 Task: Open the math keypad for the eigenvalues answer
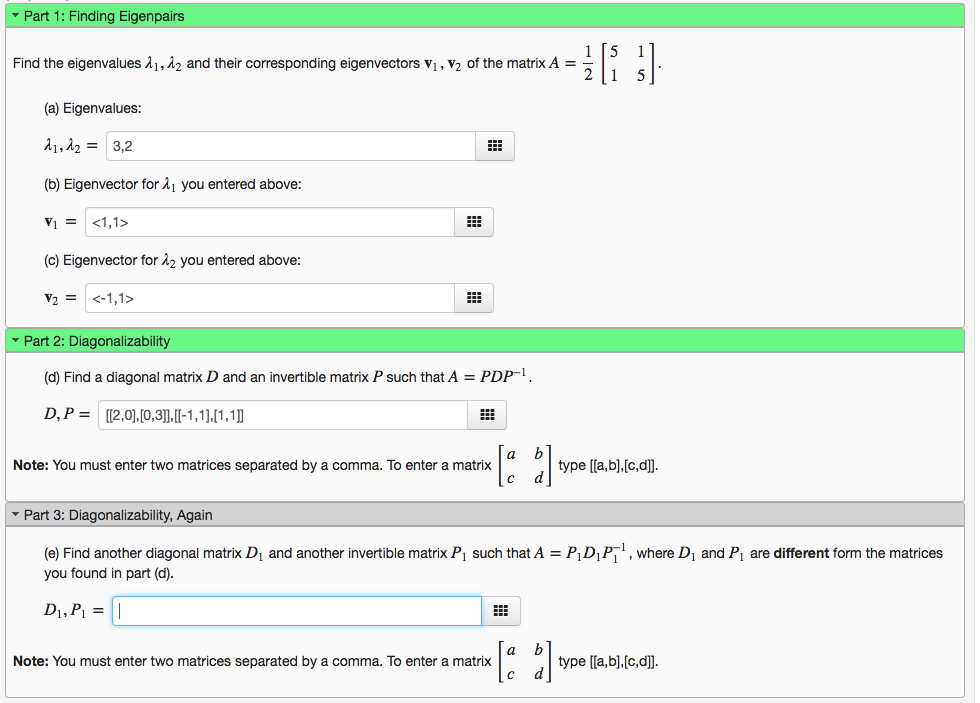pos(494,146)
